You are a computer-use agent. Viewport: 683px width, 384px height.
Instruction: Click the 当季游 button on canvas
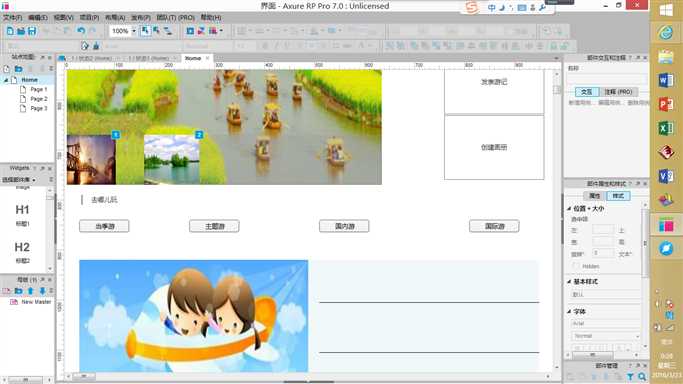point(105,226)
